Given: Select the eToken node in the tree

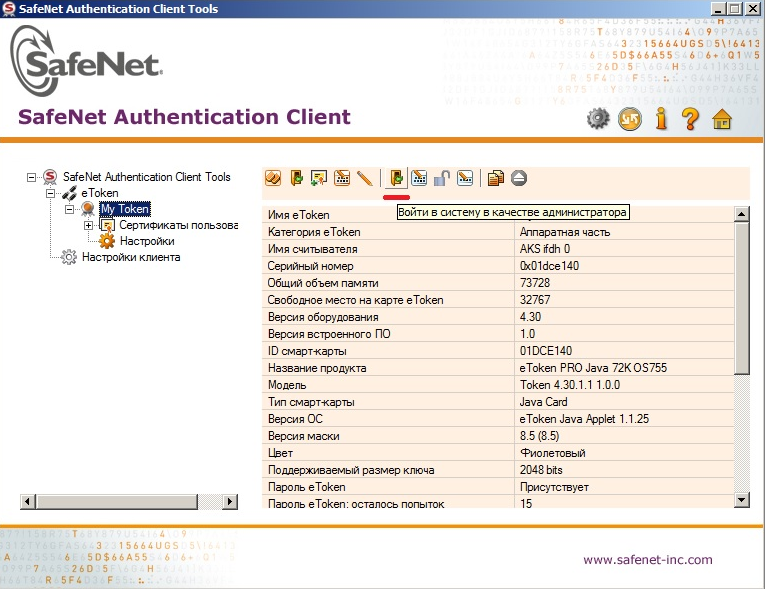Looking at the screenshot, I should click(x=100, y=193).
